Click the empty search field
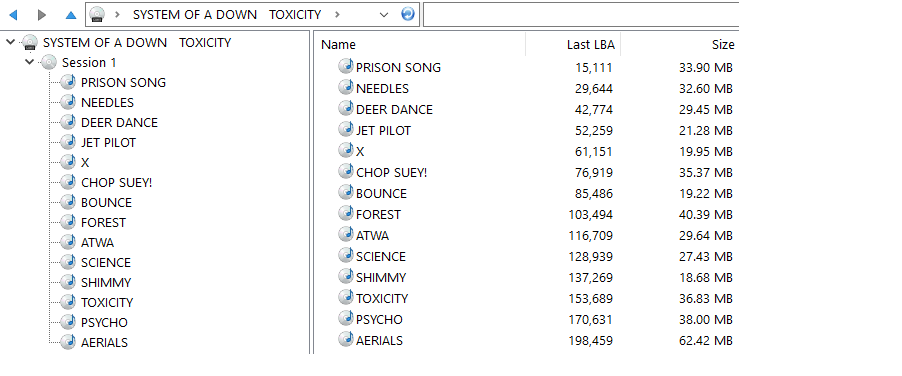Viewport: 902px width, 376px height. tap(581, 14)
